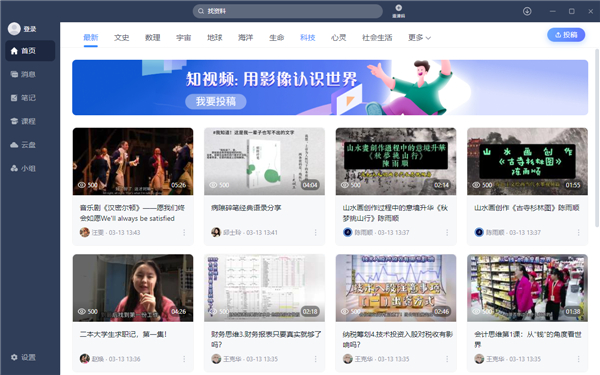Image resolution: width=600 pixels, height=375 pixels.
Task: Switch to the 心灵 tab
Action: click(339, 38)
